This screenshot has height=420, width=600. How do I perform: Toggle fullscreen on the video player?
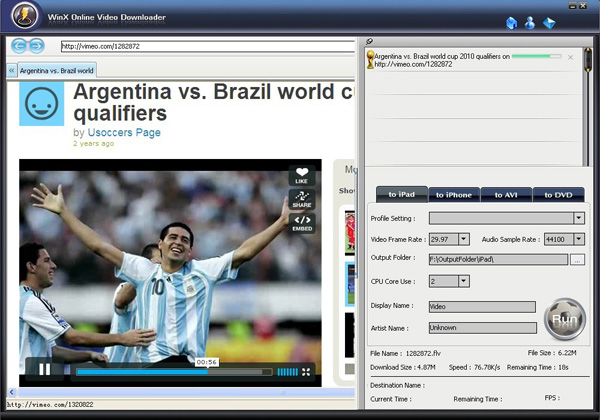tap(306, 372)
